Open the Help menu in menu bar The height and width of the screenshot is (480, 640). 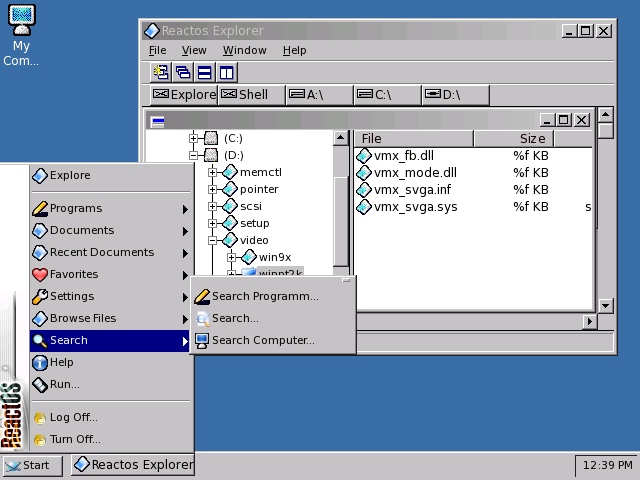(x=294, y=50)
